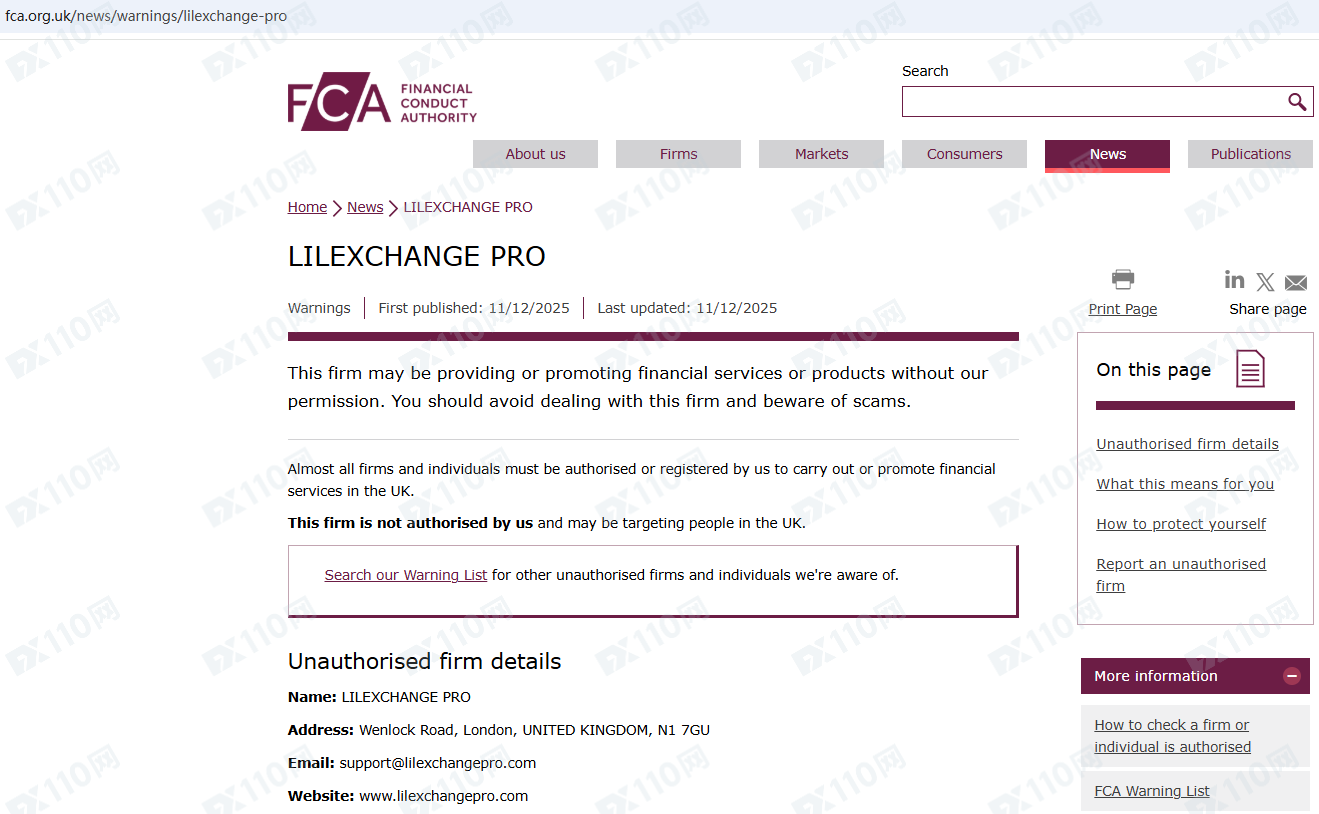Open the FCA Warning List link
Viewport: 1319px width, 814px height.
pyautogui.click(x=1152, y=791)
